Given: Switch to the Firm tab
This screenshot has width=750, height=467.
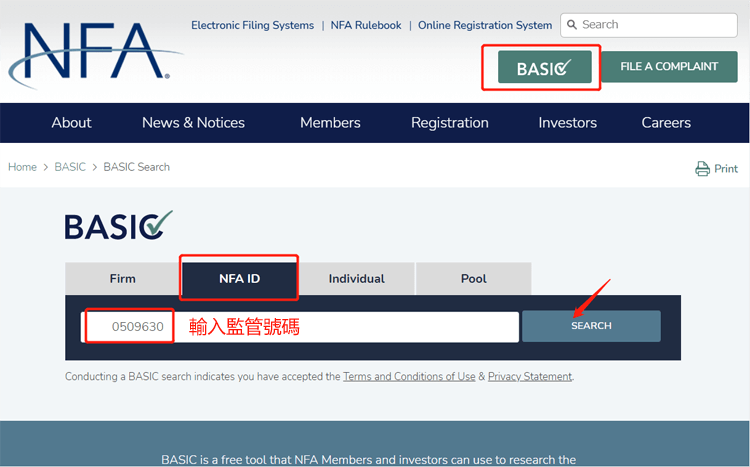Looking at the screenshot, I should coord(122,279).
